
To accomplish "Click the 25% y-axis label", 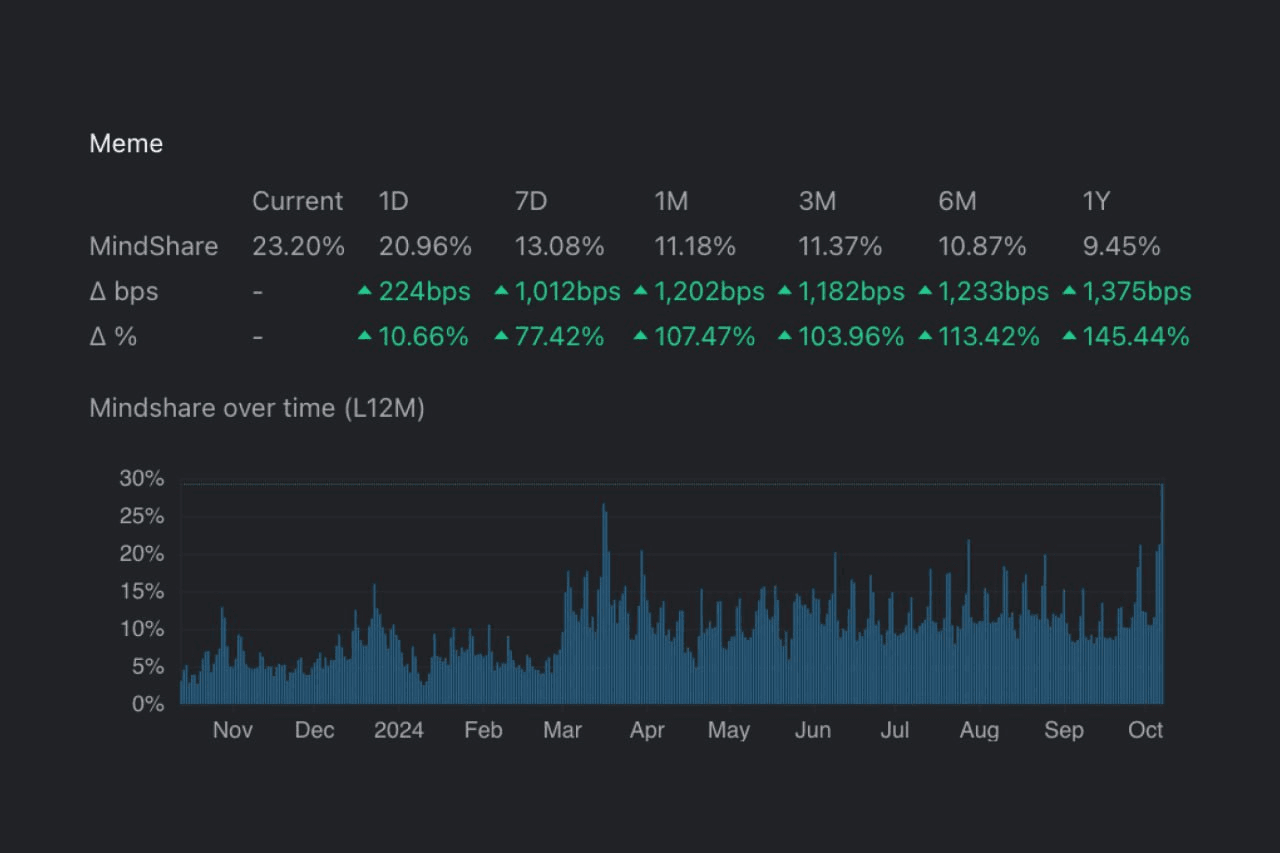I will (x=142, y=516).
